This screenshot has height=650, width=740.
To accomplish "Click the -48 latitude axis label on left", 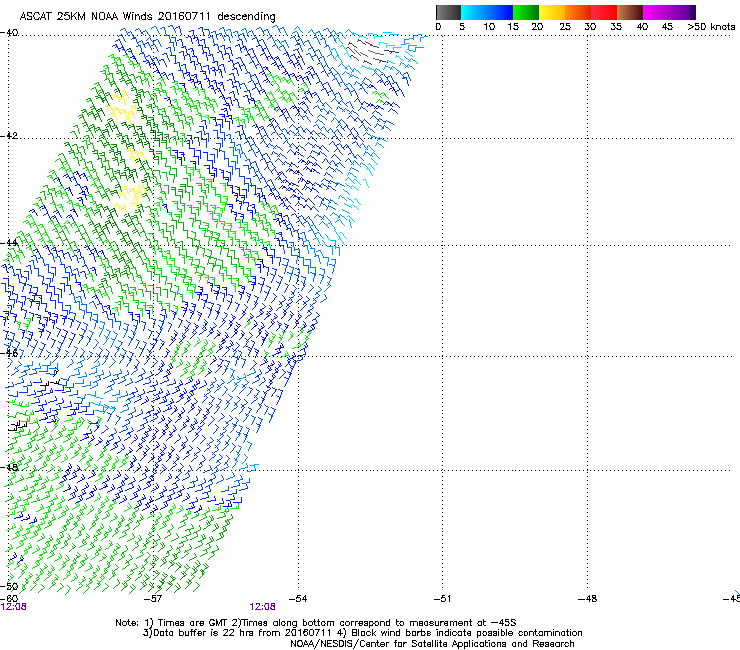I will (9, 467).
